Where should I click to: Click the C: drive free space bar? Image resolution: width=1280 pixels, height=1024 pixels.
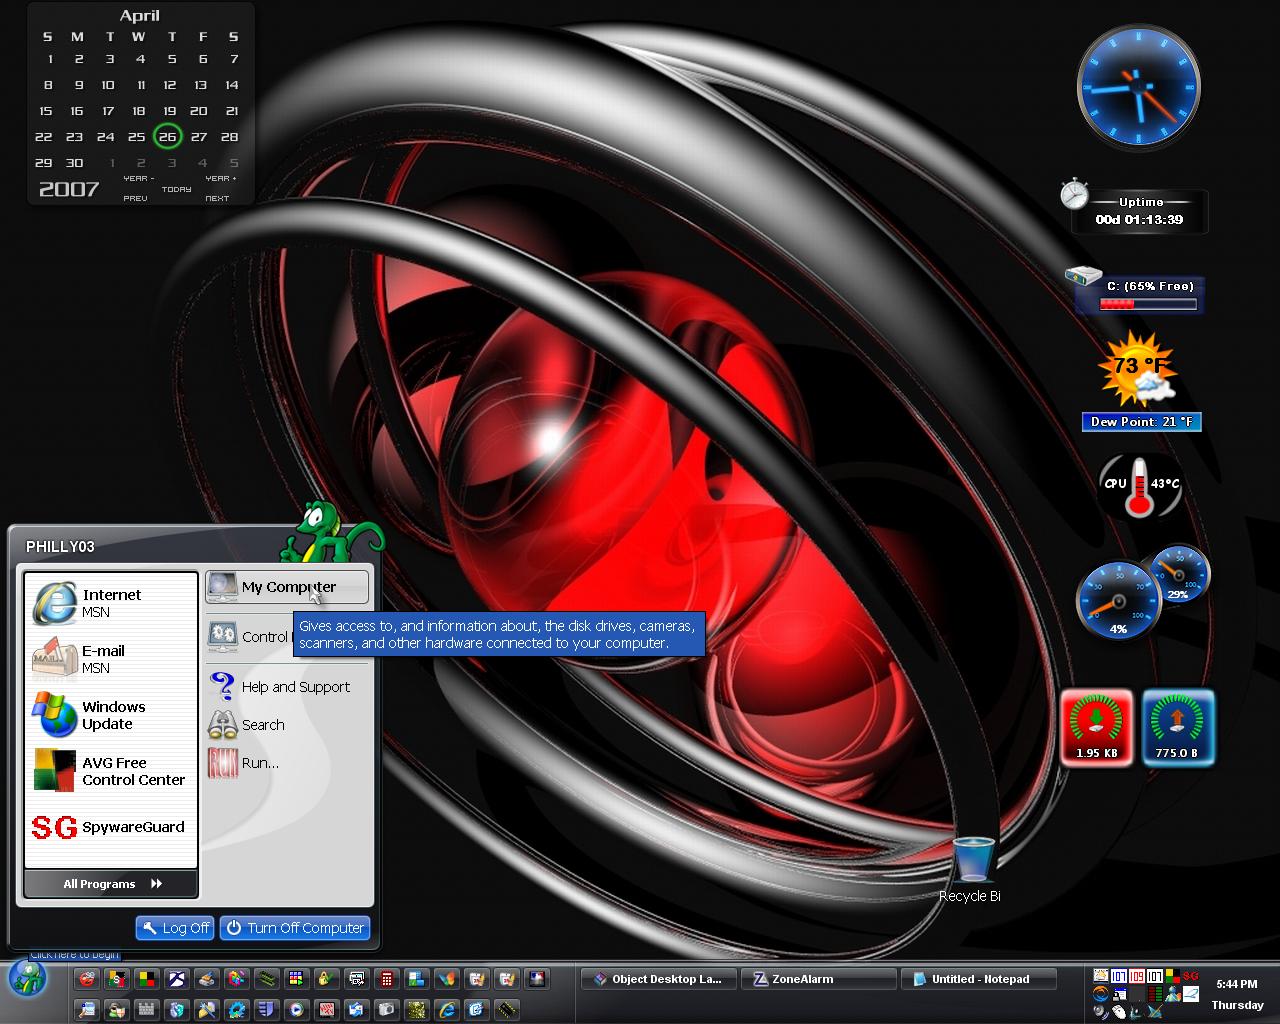(1148, 304)
